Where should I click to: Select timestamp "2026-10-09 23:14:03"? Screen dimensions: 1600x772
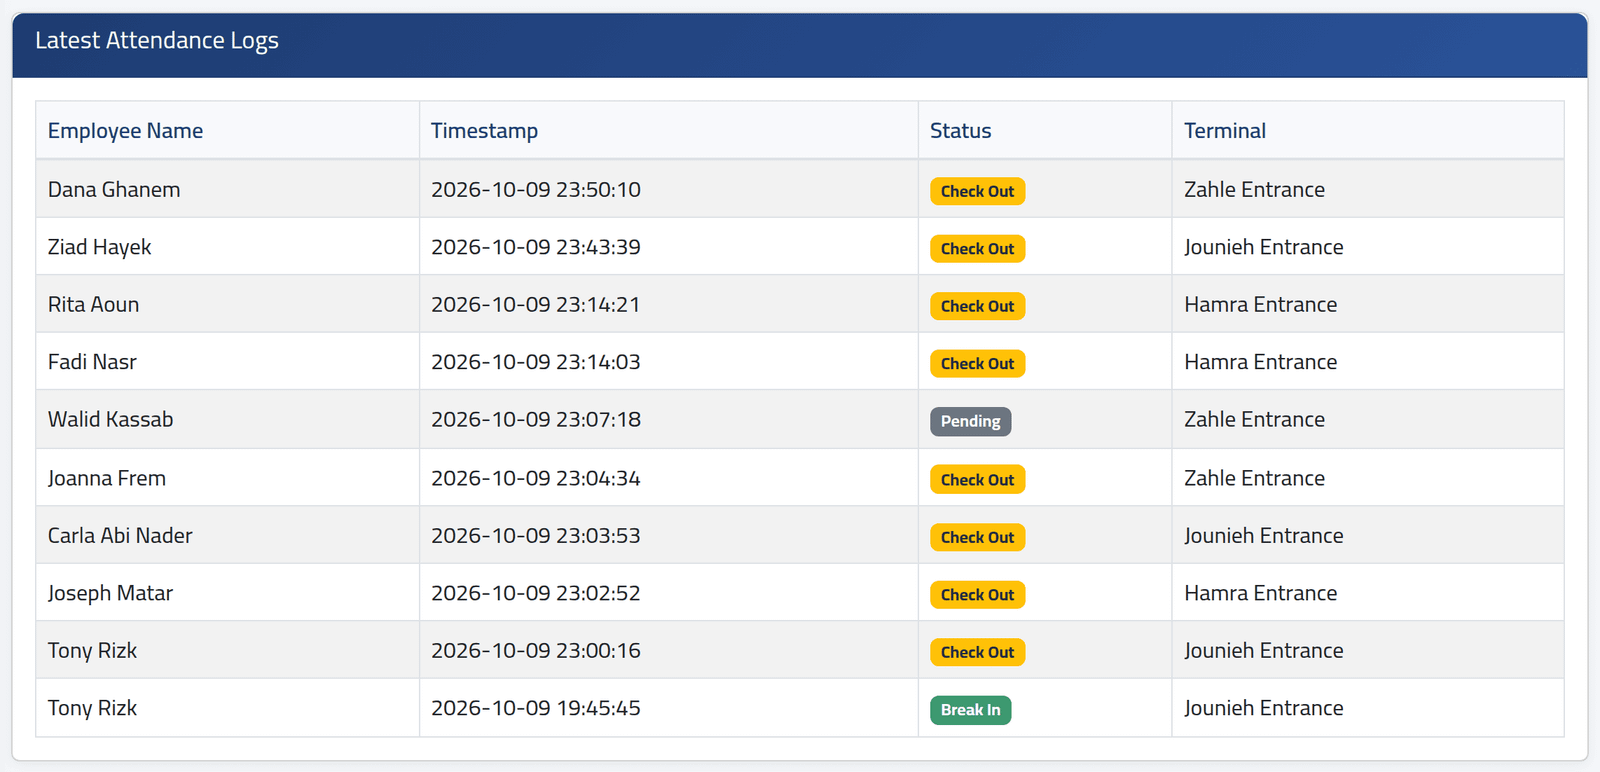coord(536,362)
